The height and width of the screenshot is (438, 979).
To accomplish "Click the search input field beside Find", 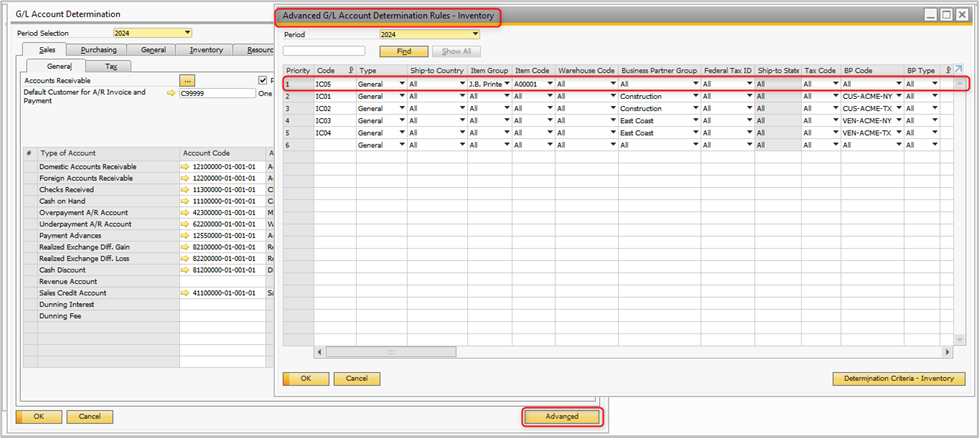I will 323,50.
